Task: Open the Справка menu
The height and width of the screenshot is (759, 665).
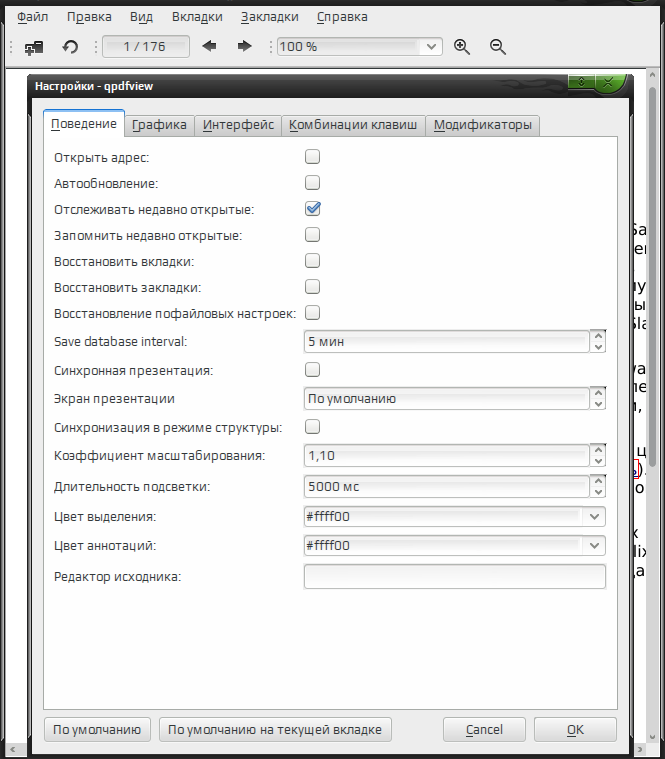Action: 342,17
